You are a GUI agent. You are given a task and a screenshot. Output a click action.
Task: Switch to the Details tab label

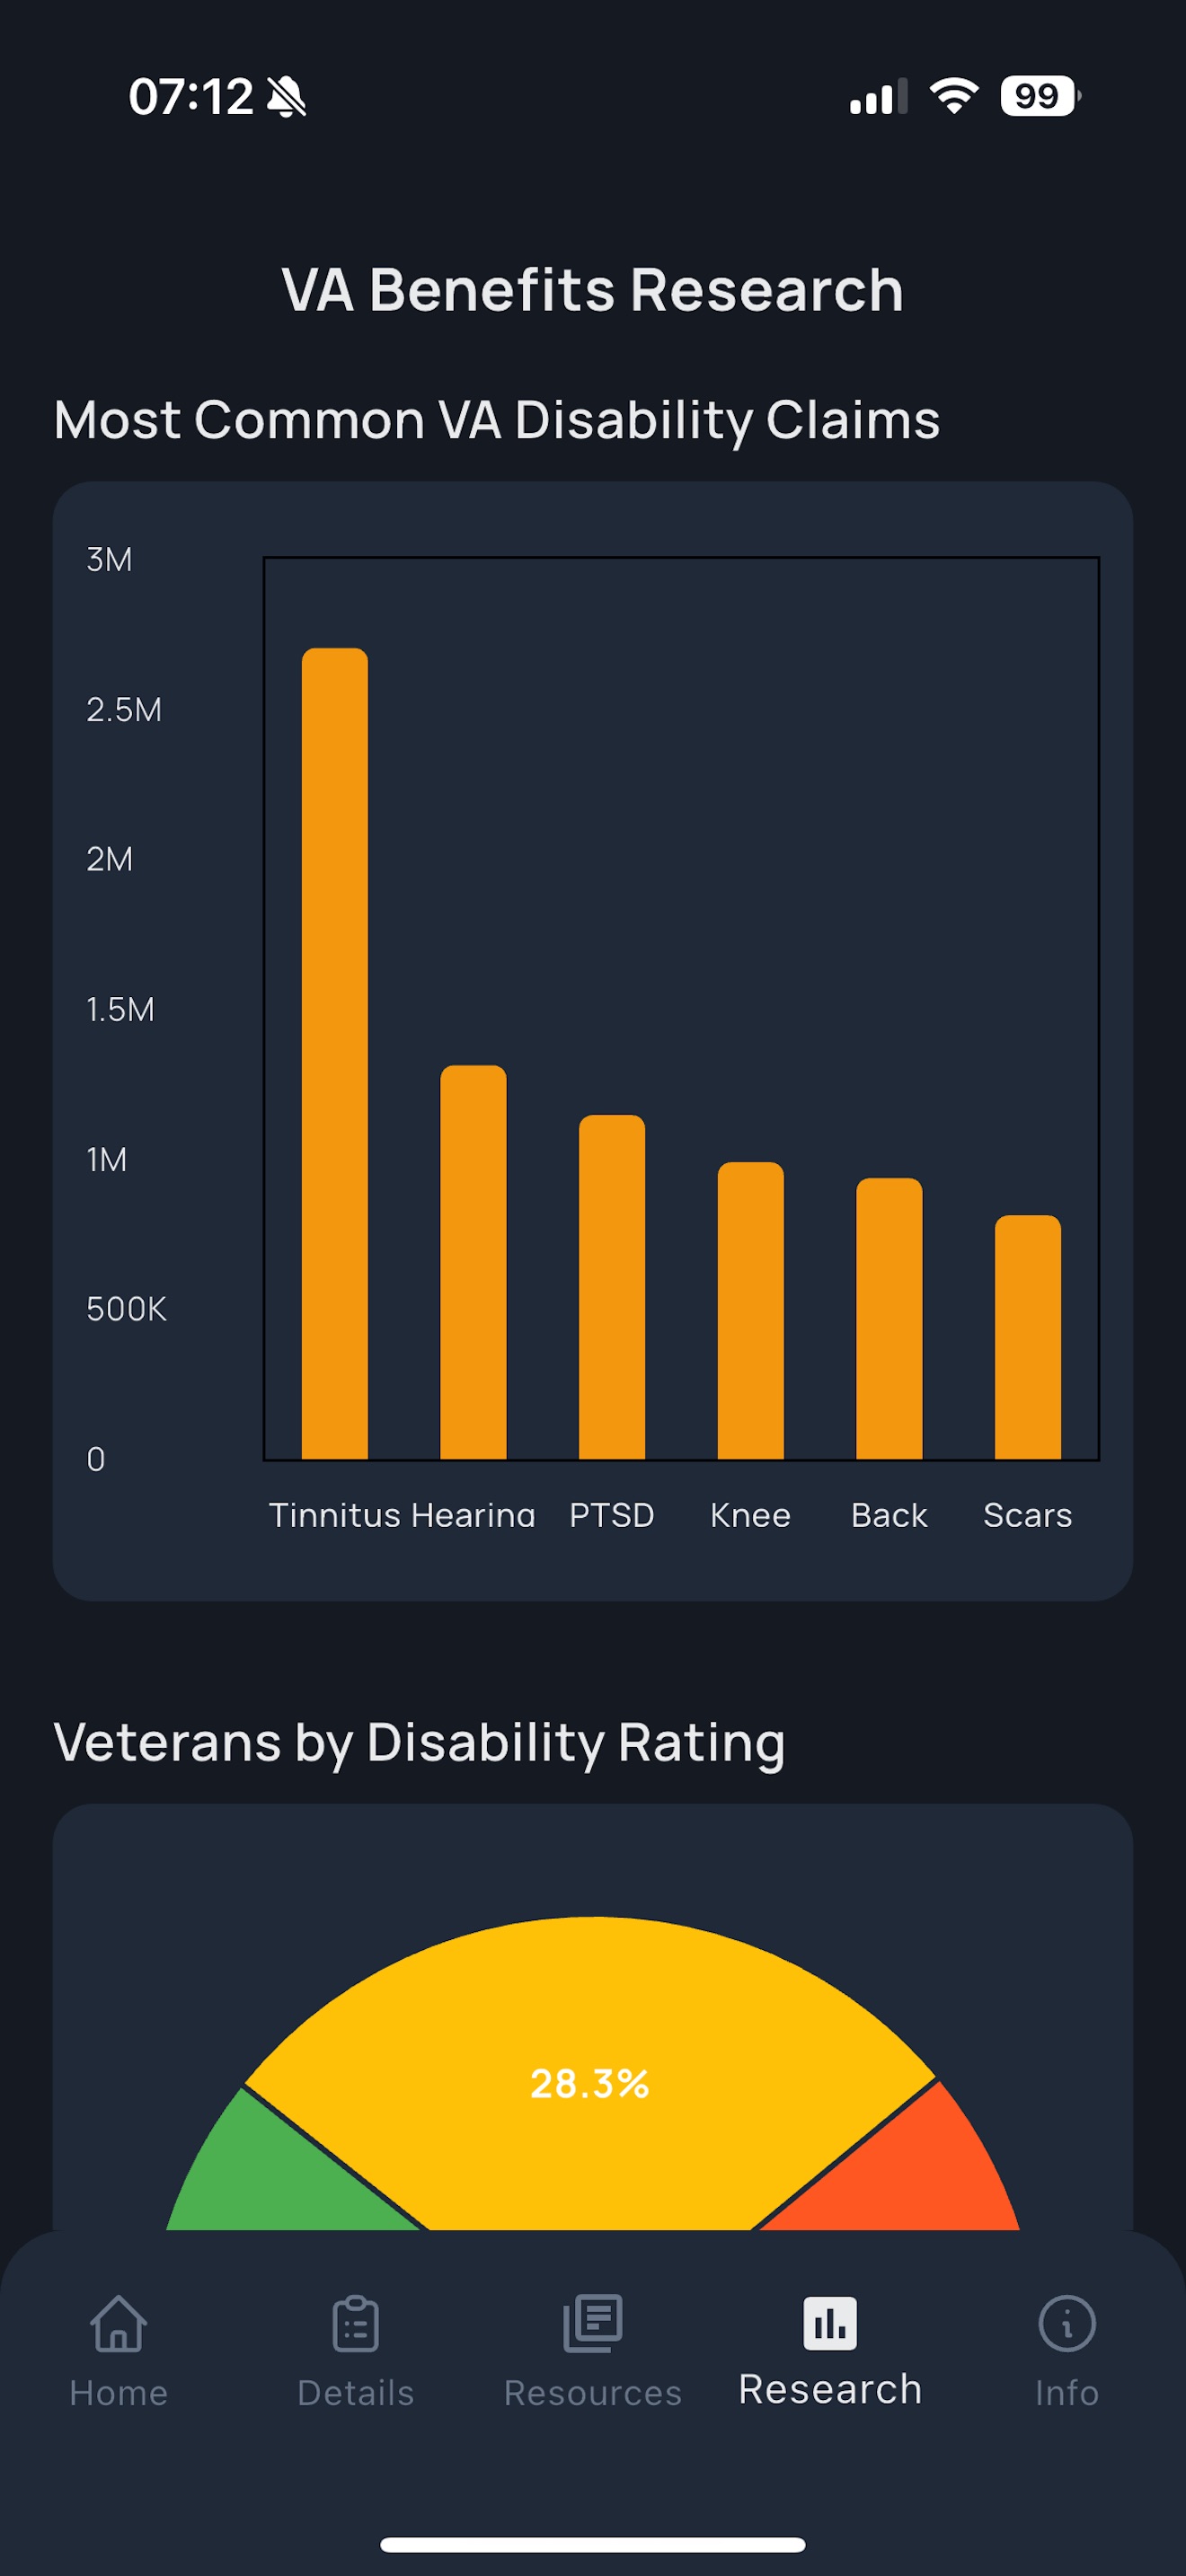pos(355,2392)
